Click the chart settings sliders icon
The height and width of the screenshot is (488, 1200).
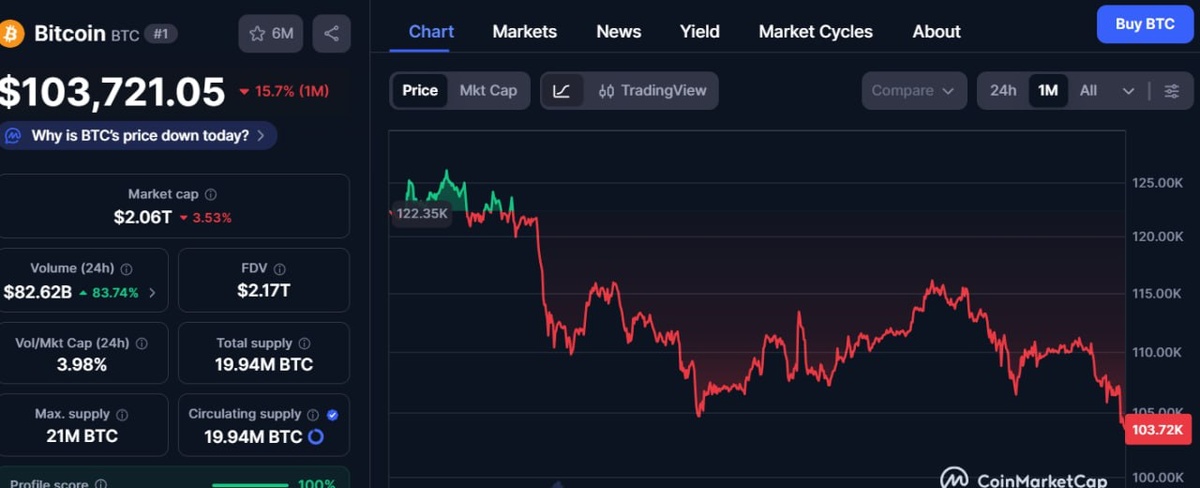click(x=1171, y=91)
